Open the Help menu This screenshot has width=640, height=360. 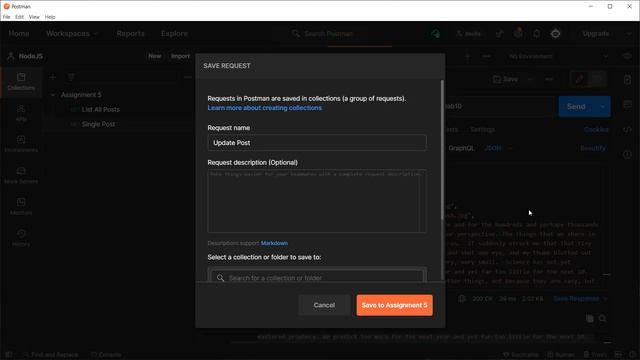click(x=50, y=17)
